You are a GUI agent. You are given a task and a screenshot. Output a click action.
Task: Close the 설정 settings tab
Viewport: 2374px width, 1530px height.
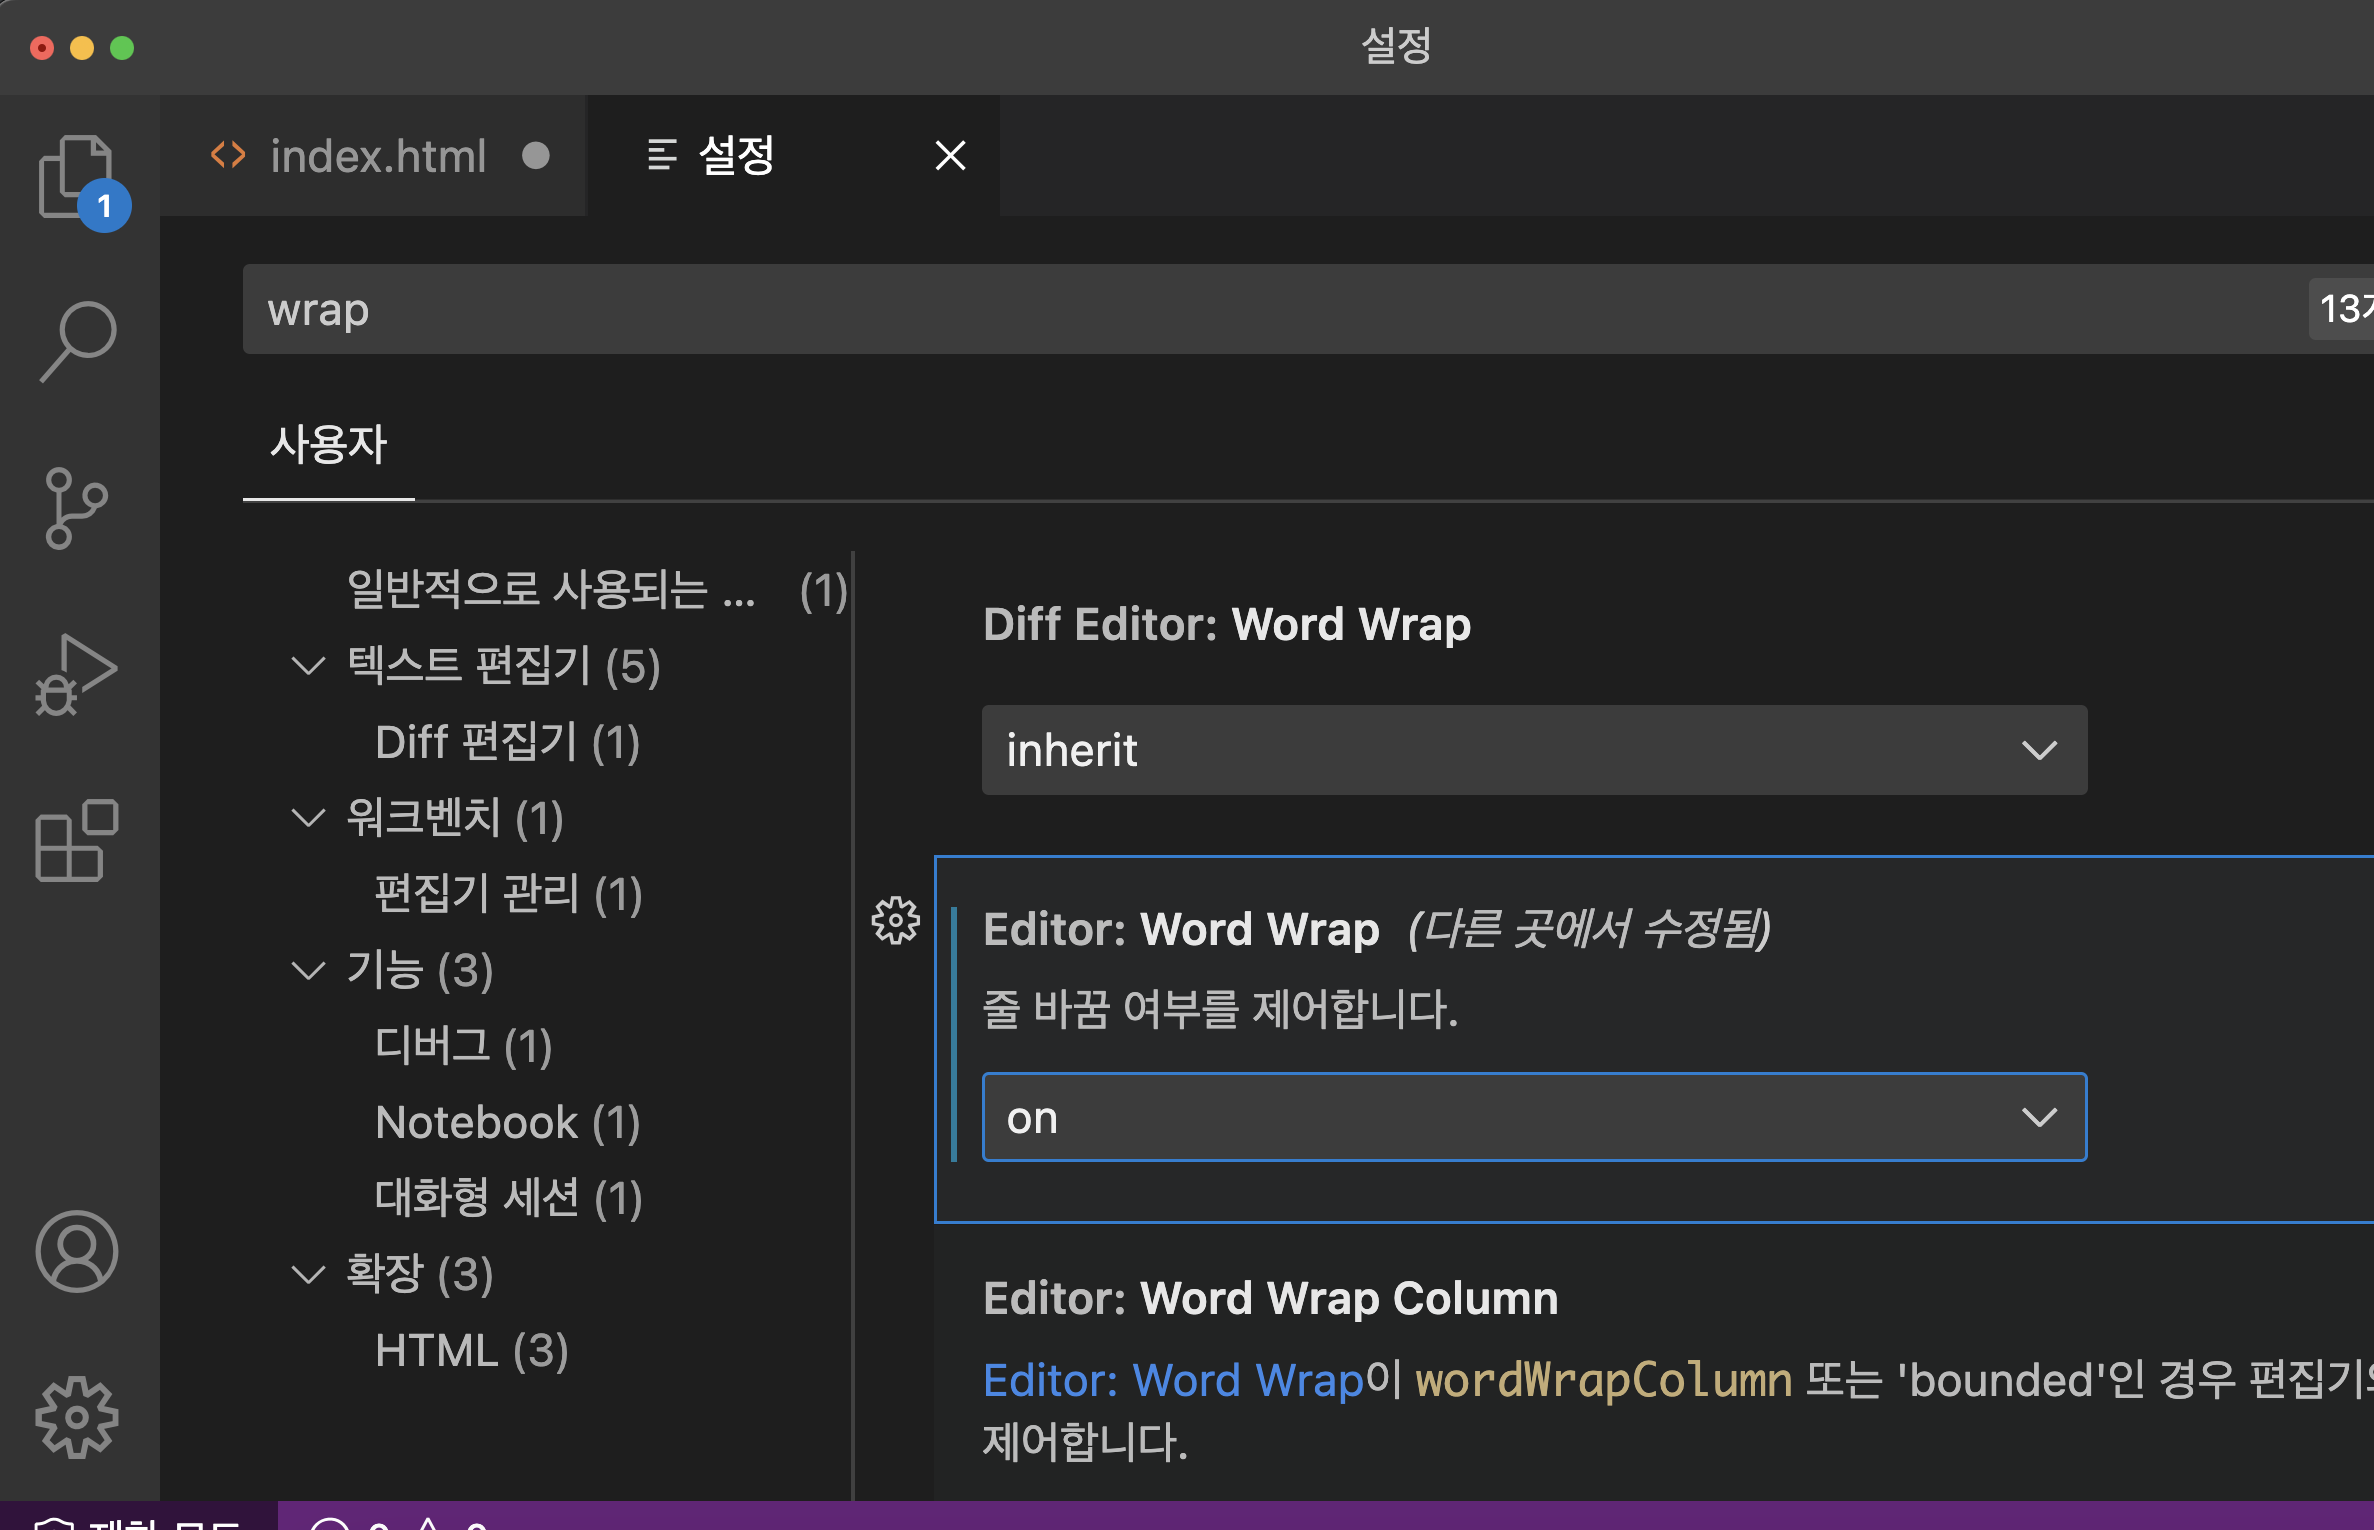click(950, 156)
